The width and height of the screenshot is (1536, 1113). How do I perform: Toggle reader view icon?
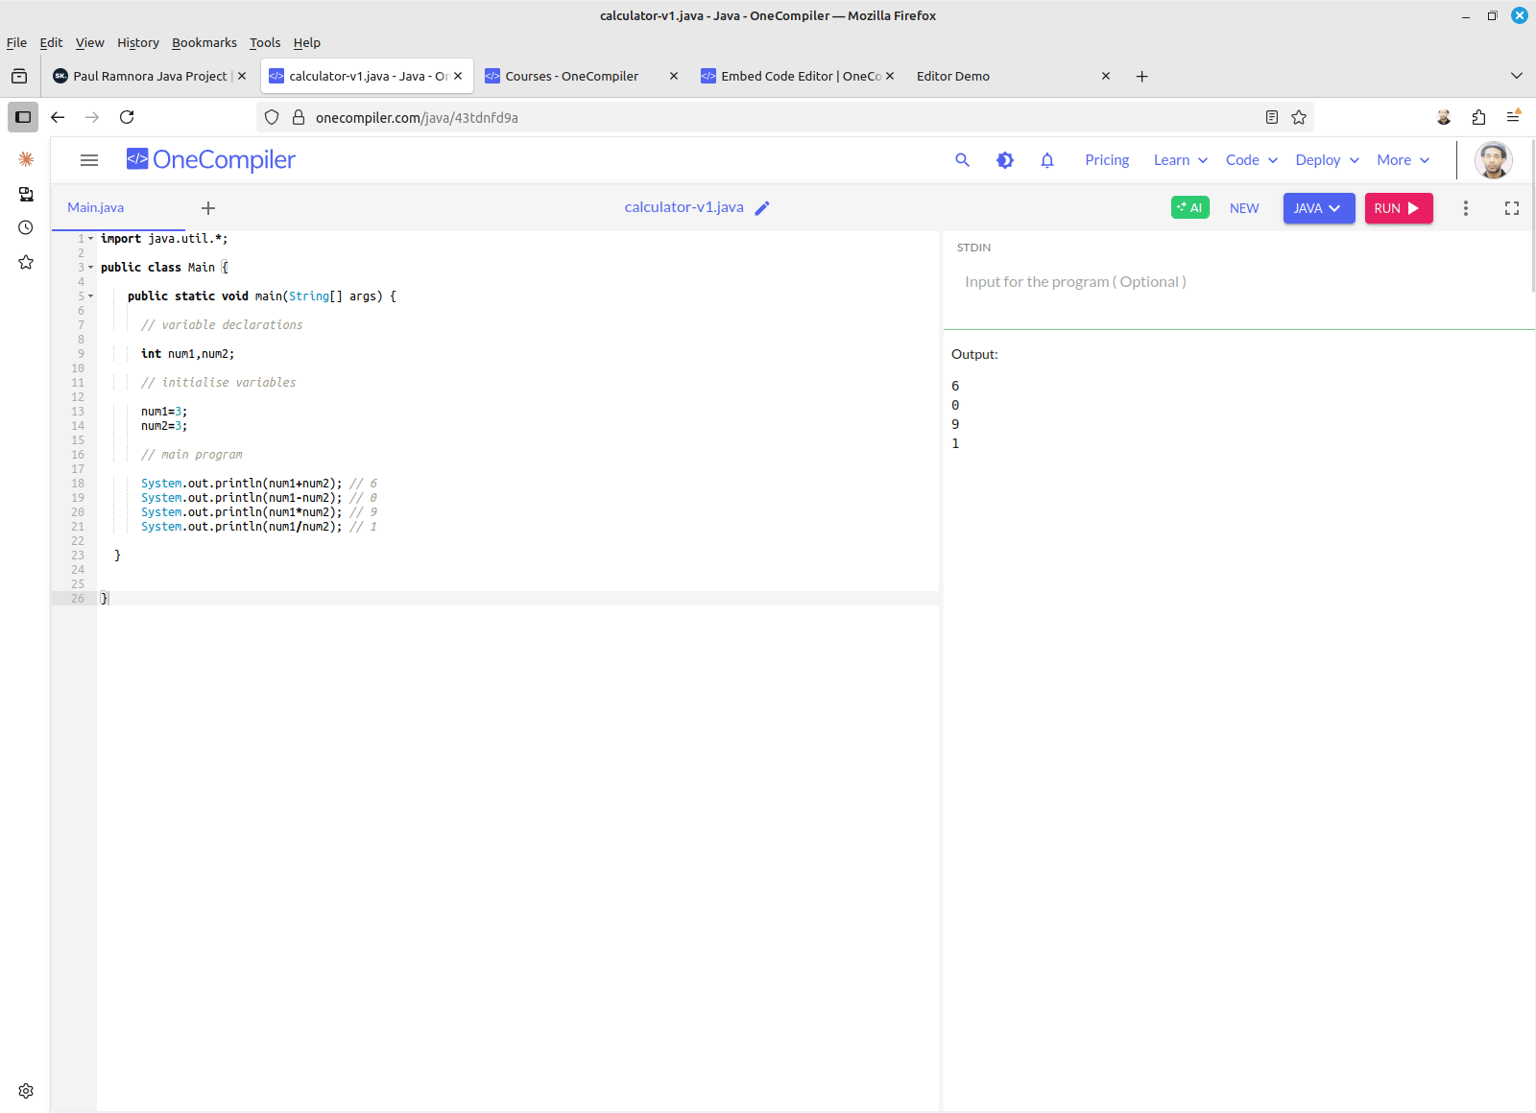(1272, 117)
